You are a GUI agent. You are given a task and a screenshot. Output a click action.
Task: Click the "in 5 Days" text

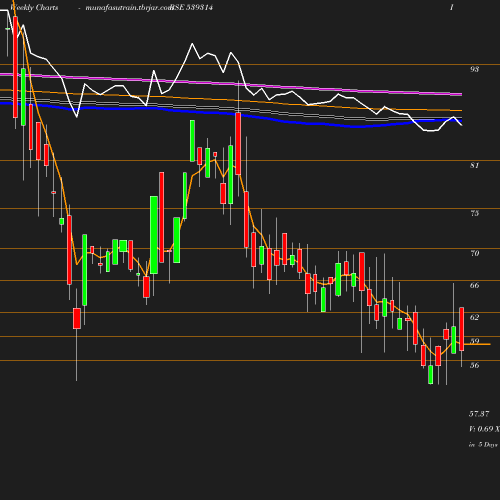click(x=483, y=445)
